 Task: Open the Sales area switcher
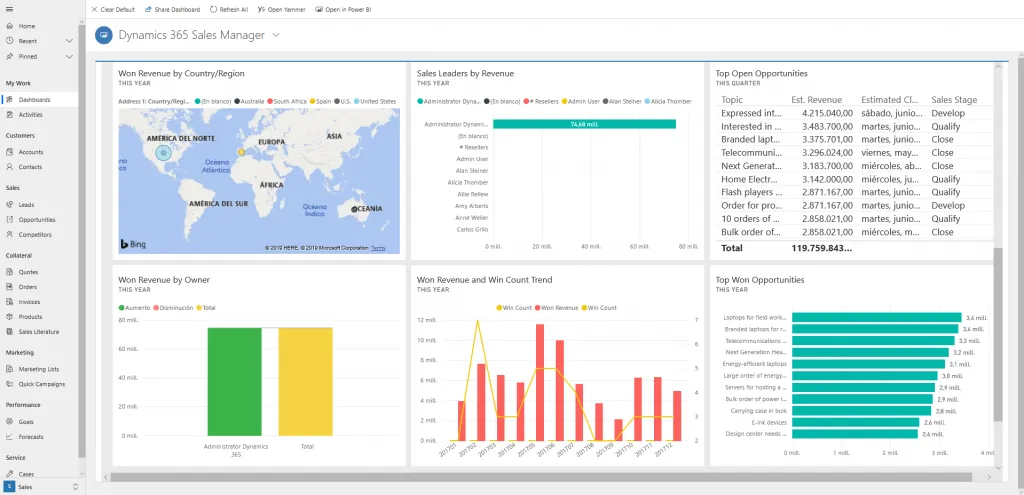42,487
